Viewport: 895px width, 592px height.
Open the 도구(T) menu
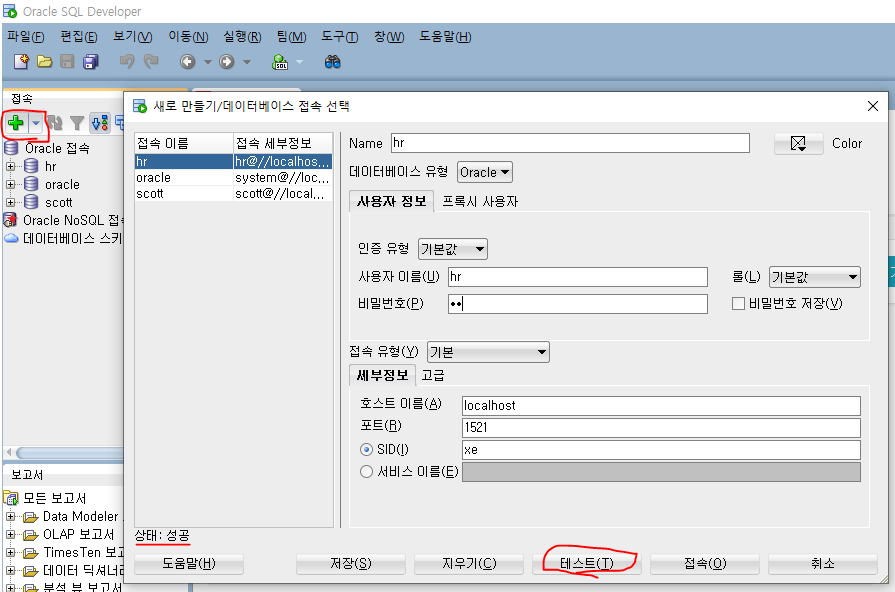coord(340,37)
